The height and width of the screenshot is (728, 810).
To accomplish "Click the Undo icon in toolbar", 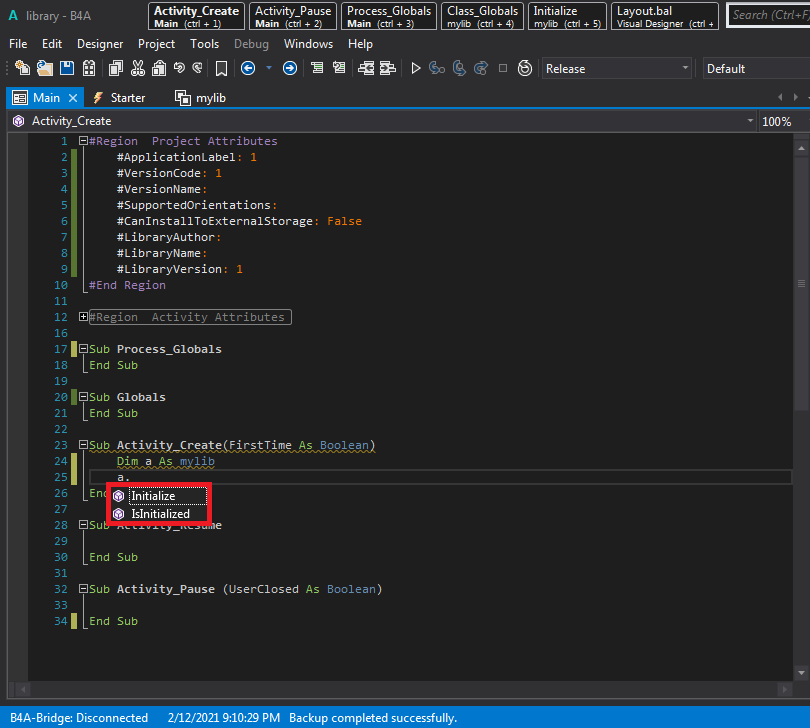I will pos(179,68).
